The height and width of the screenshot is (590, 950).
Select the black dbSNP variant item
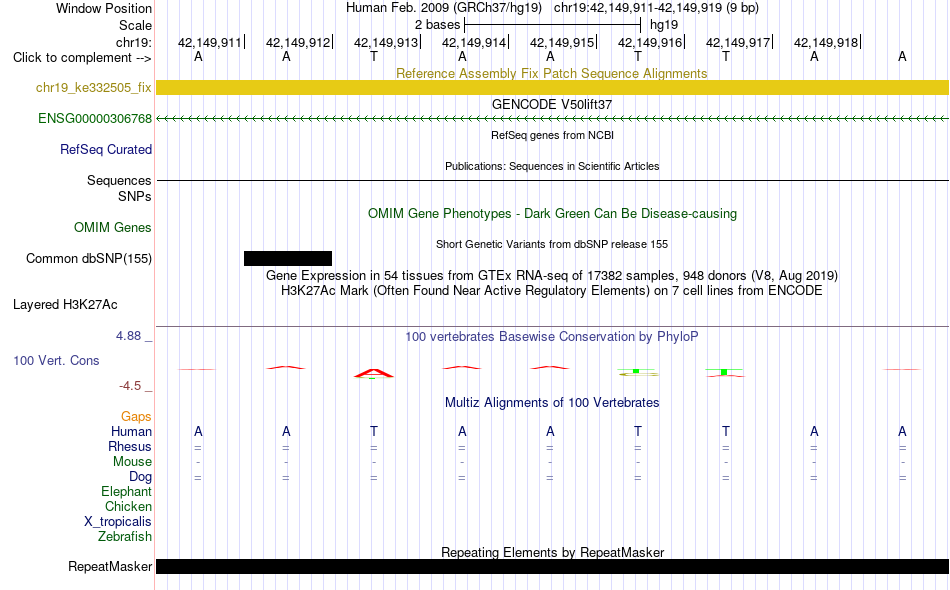coord(288,259)
